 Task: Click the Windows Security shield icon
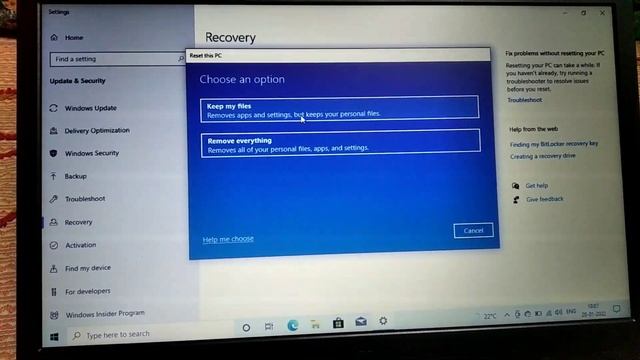[53, 153]
